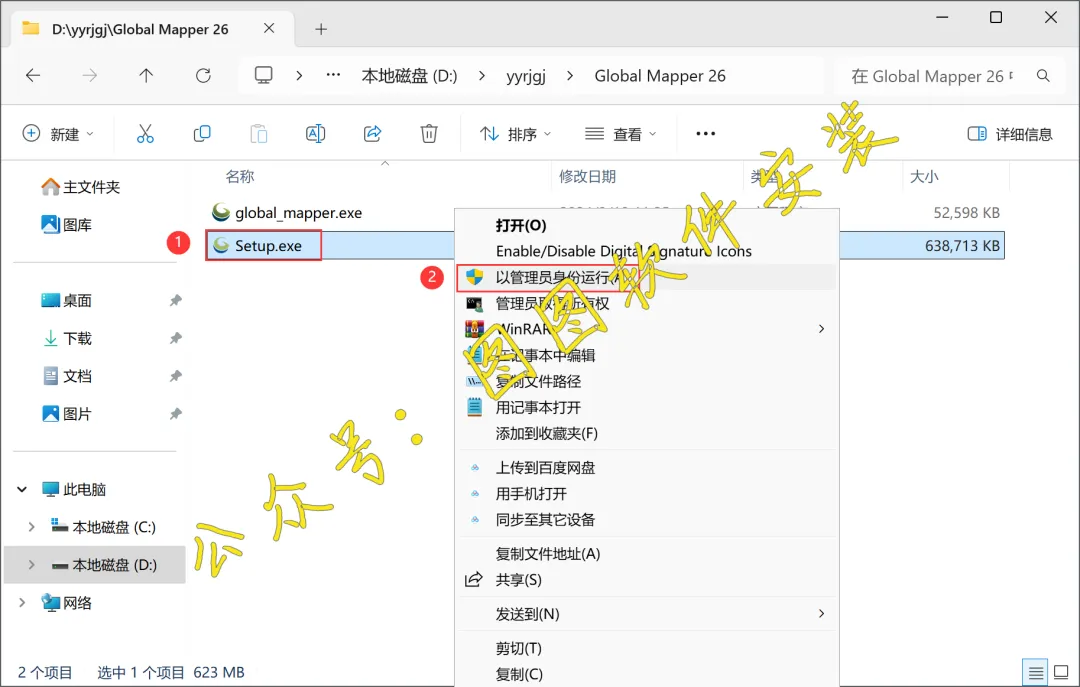Click Global Mapper 26 in the address breadcrumb
The height and width of the screenshot is (687, 1080).
point(660,76)
